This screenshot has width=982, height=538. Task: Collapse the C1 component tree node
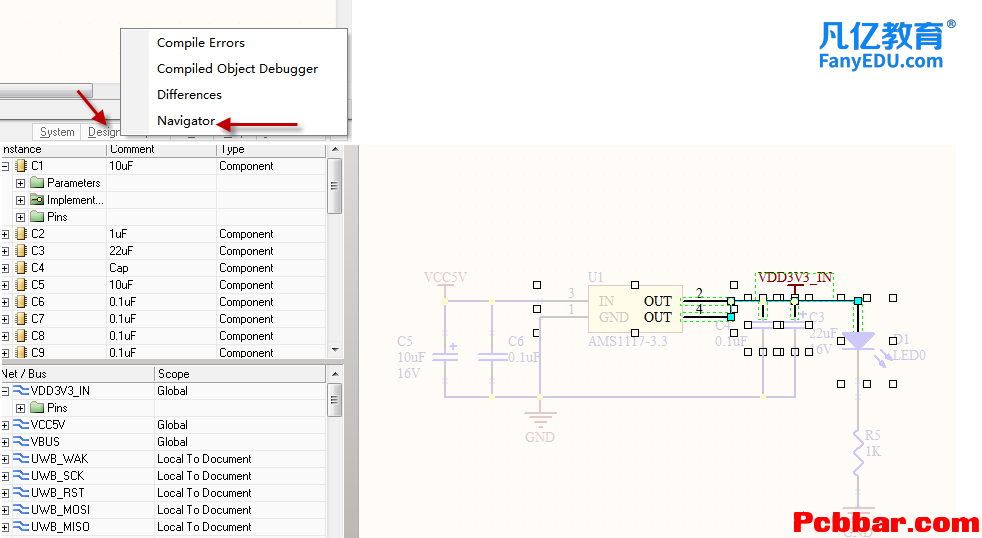[x=5, y=166]
